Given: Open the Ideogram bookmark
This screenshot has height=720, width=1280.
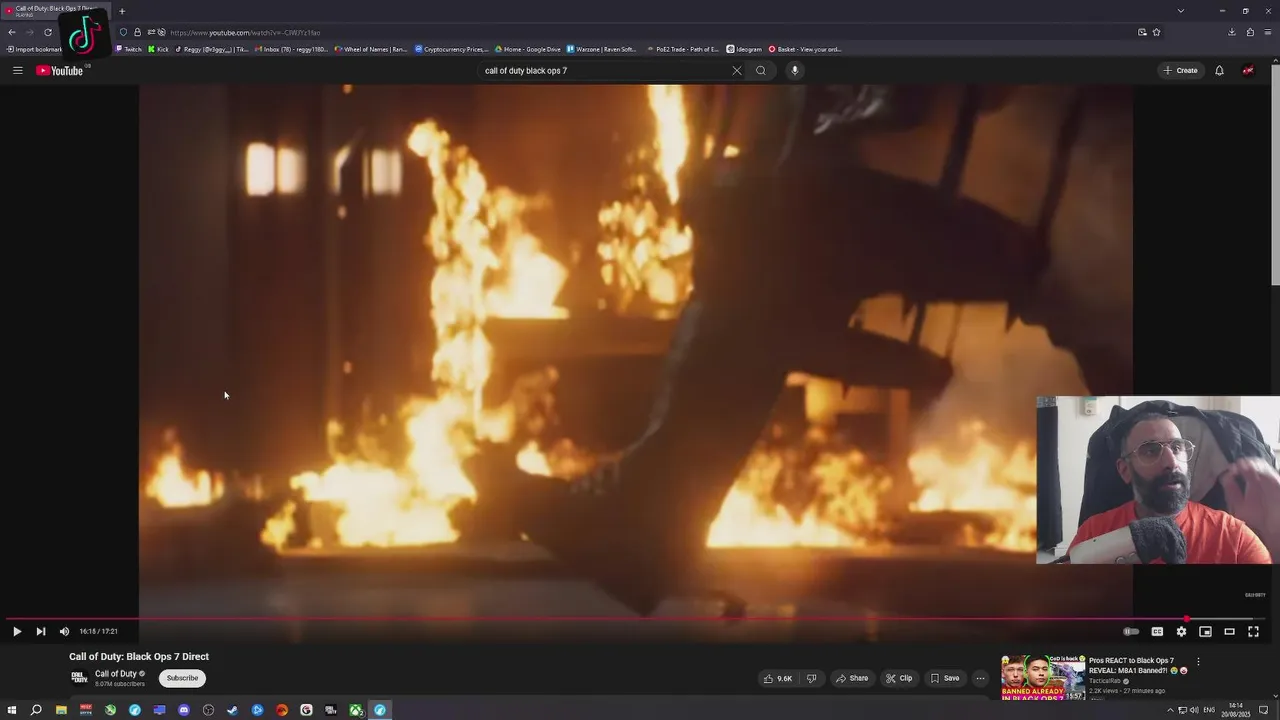Looking at the screenshot, I should tap(744, 49).
